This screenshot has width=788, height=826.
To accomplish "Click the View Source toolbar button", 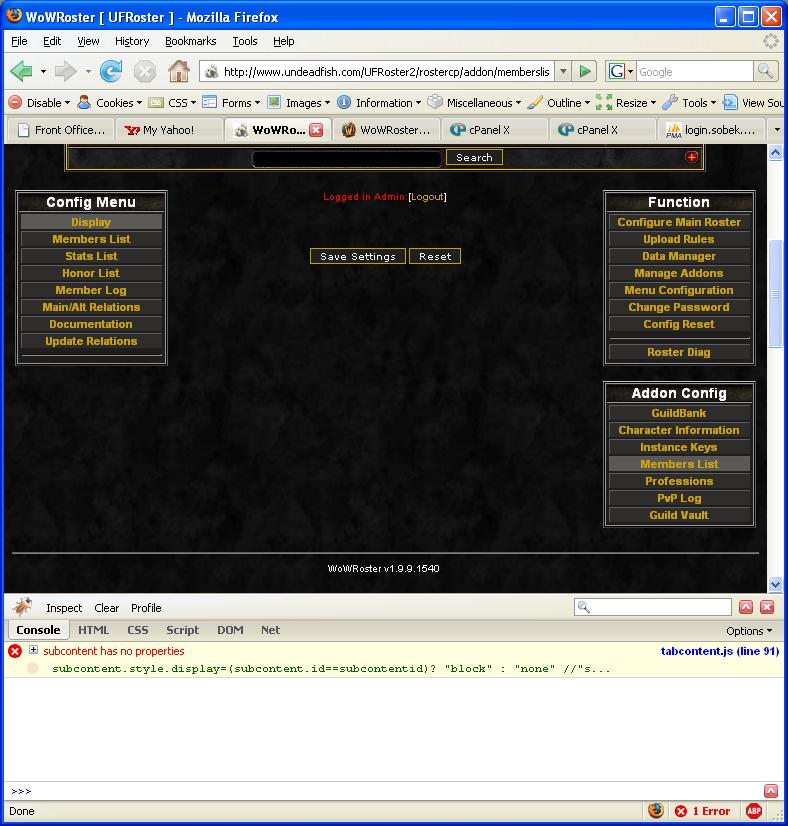I will pos(753,103).
